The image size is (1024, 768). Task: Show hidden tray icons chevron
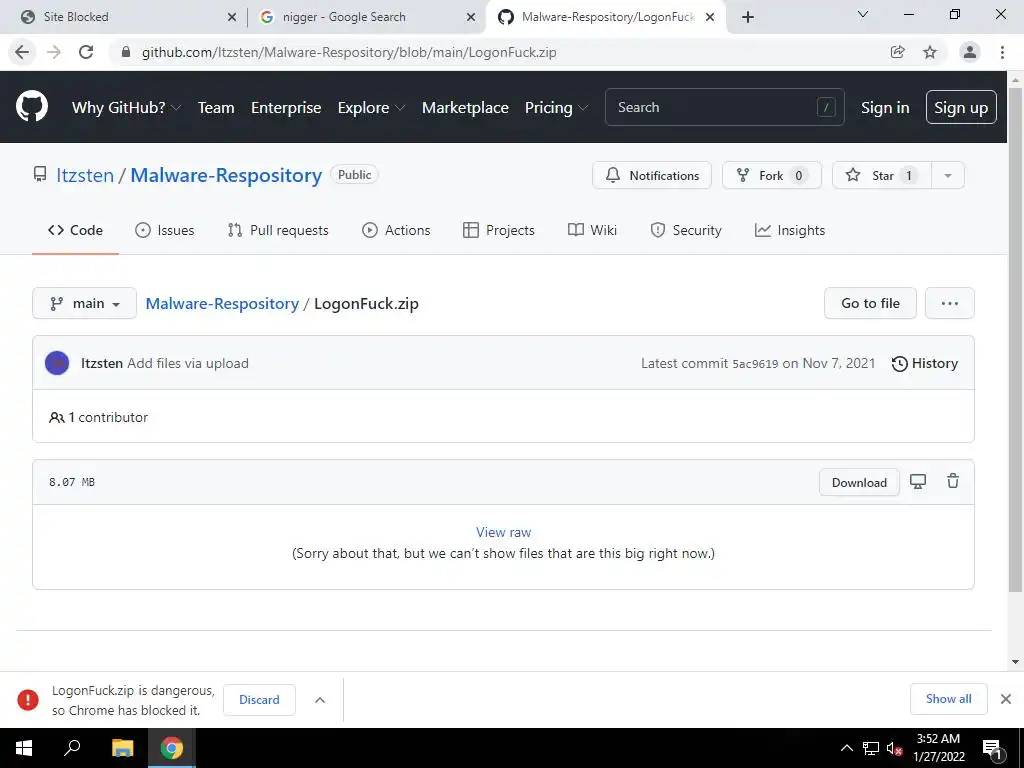pos(846,748)
